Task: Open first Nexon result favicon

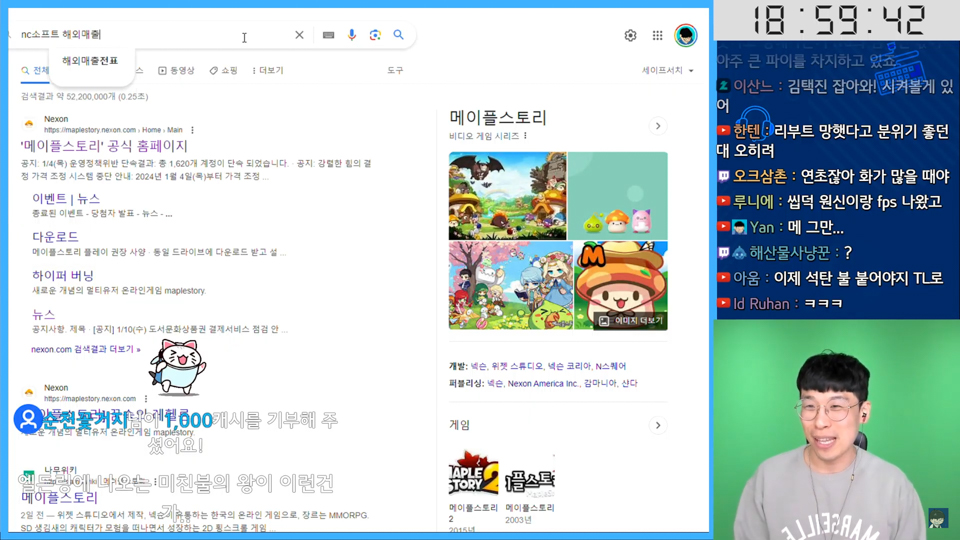Action: click(x=29, y=124)
